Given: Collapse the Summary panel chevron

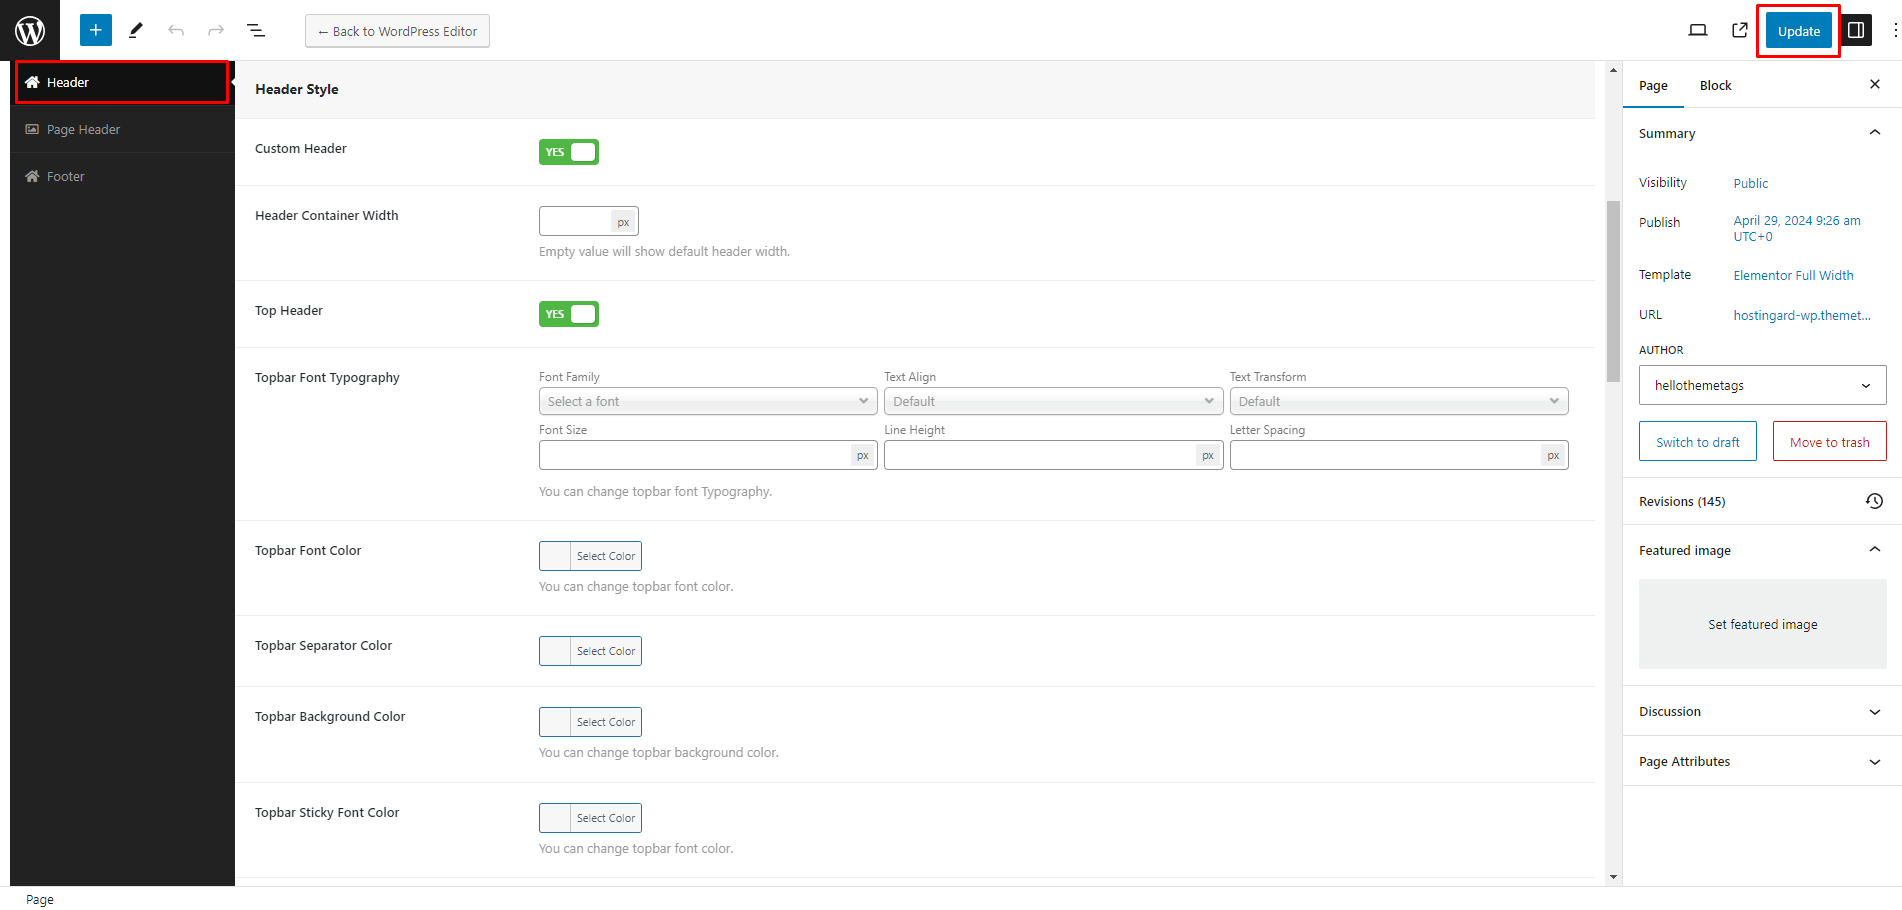Looking at the screenshot, I should pyautogui.click(x=1875, y=133).
